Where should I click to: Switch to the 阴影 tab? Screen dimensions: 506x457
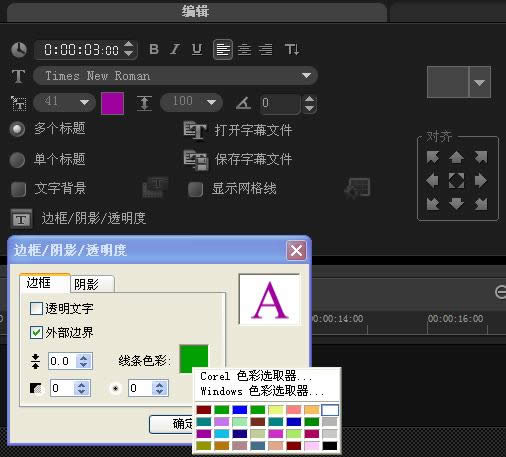pyautogui.click(x=92, y=284)
